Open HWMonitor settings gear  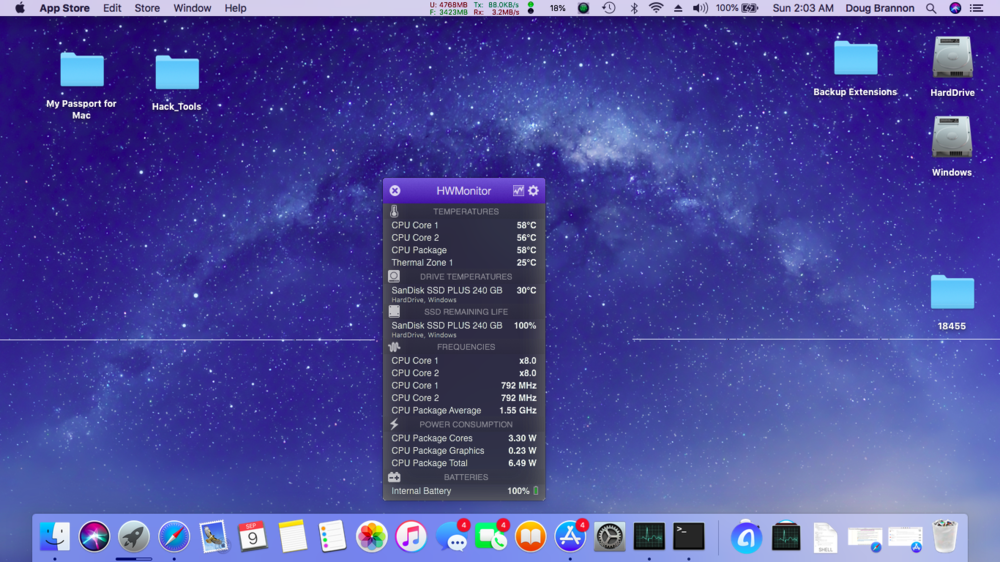pyautogui.click(x=533, y=191)
